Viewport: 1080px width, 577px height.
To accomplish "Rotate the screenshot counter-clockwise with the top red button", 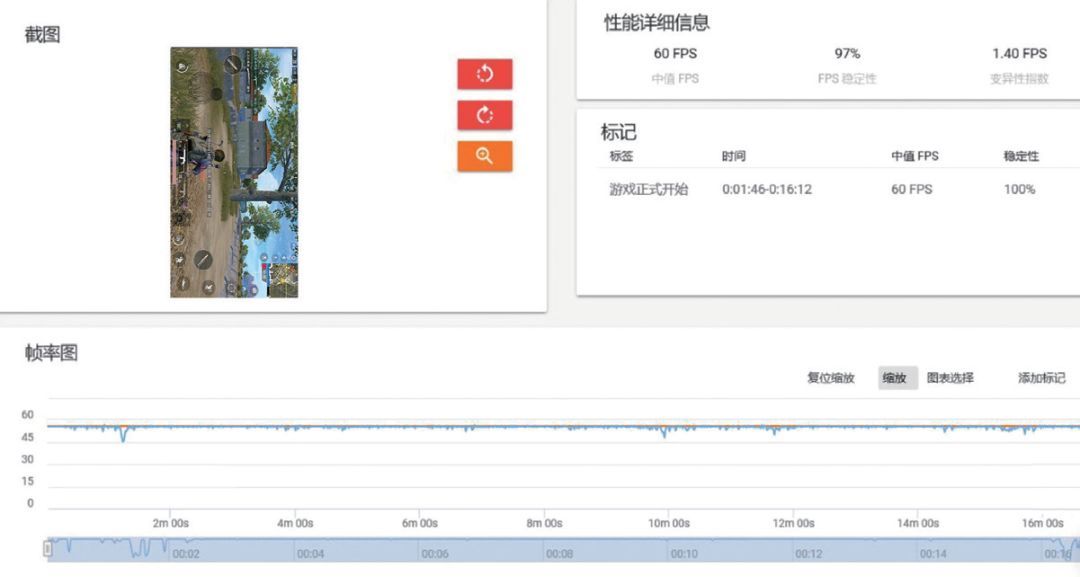I will click(484, 74).
